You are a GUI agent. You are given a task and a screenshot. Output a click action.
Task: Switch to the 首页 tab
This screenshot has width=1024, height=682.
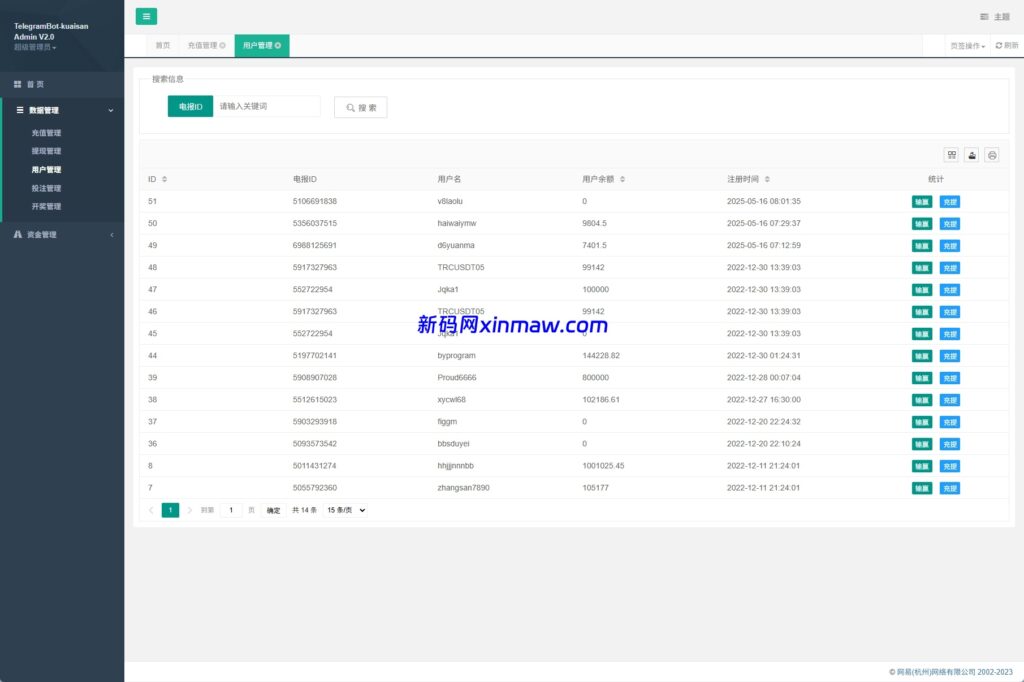tap(161, 45)
